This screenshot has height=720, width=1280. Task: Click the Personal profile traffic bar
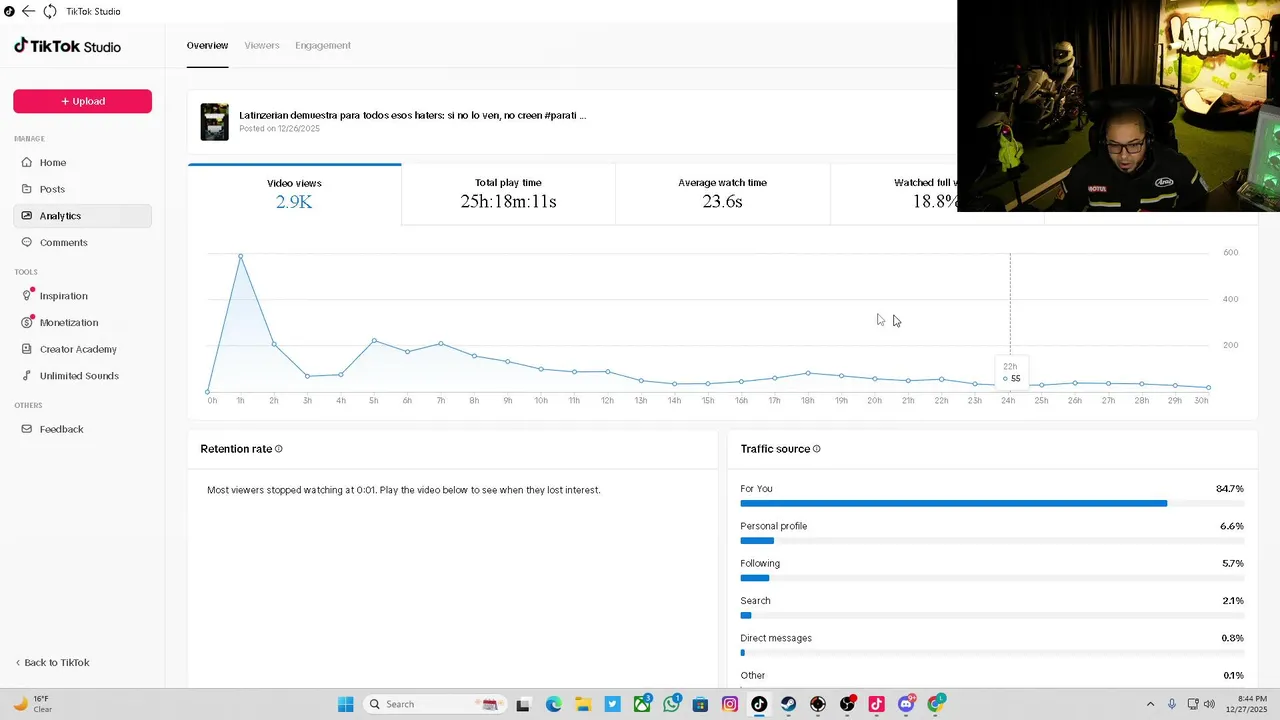point(992,540)
